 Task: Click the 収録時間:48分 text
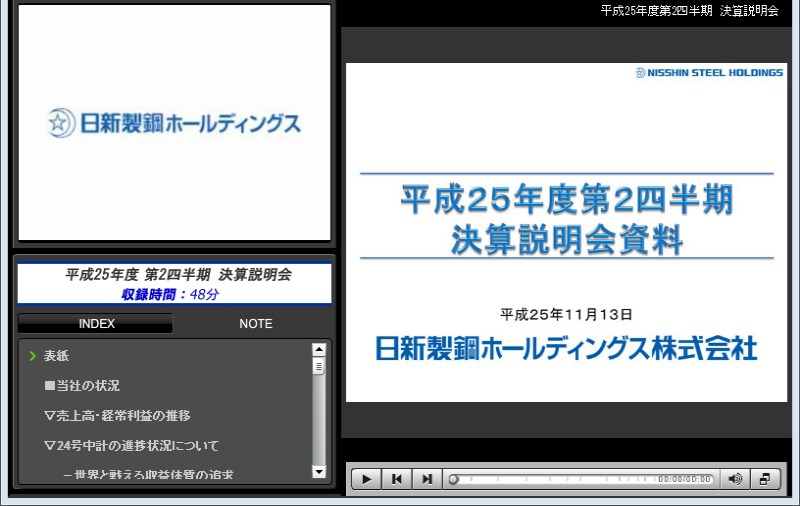[170, 294]
